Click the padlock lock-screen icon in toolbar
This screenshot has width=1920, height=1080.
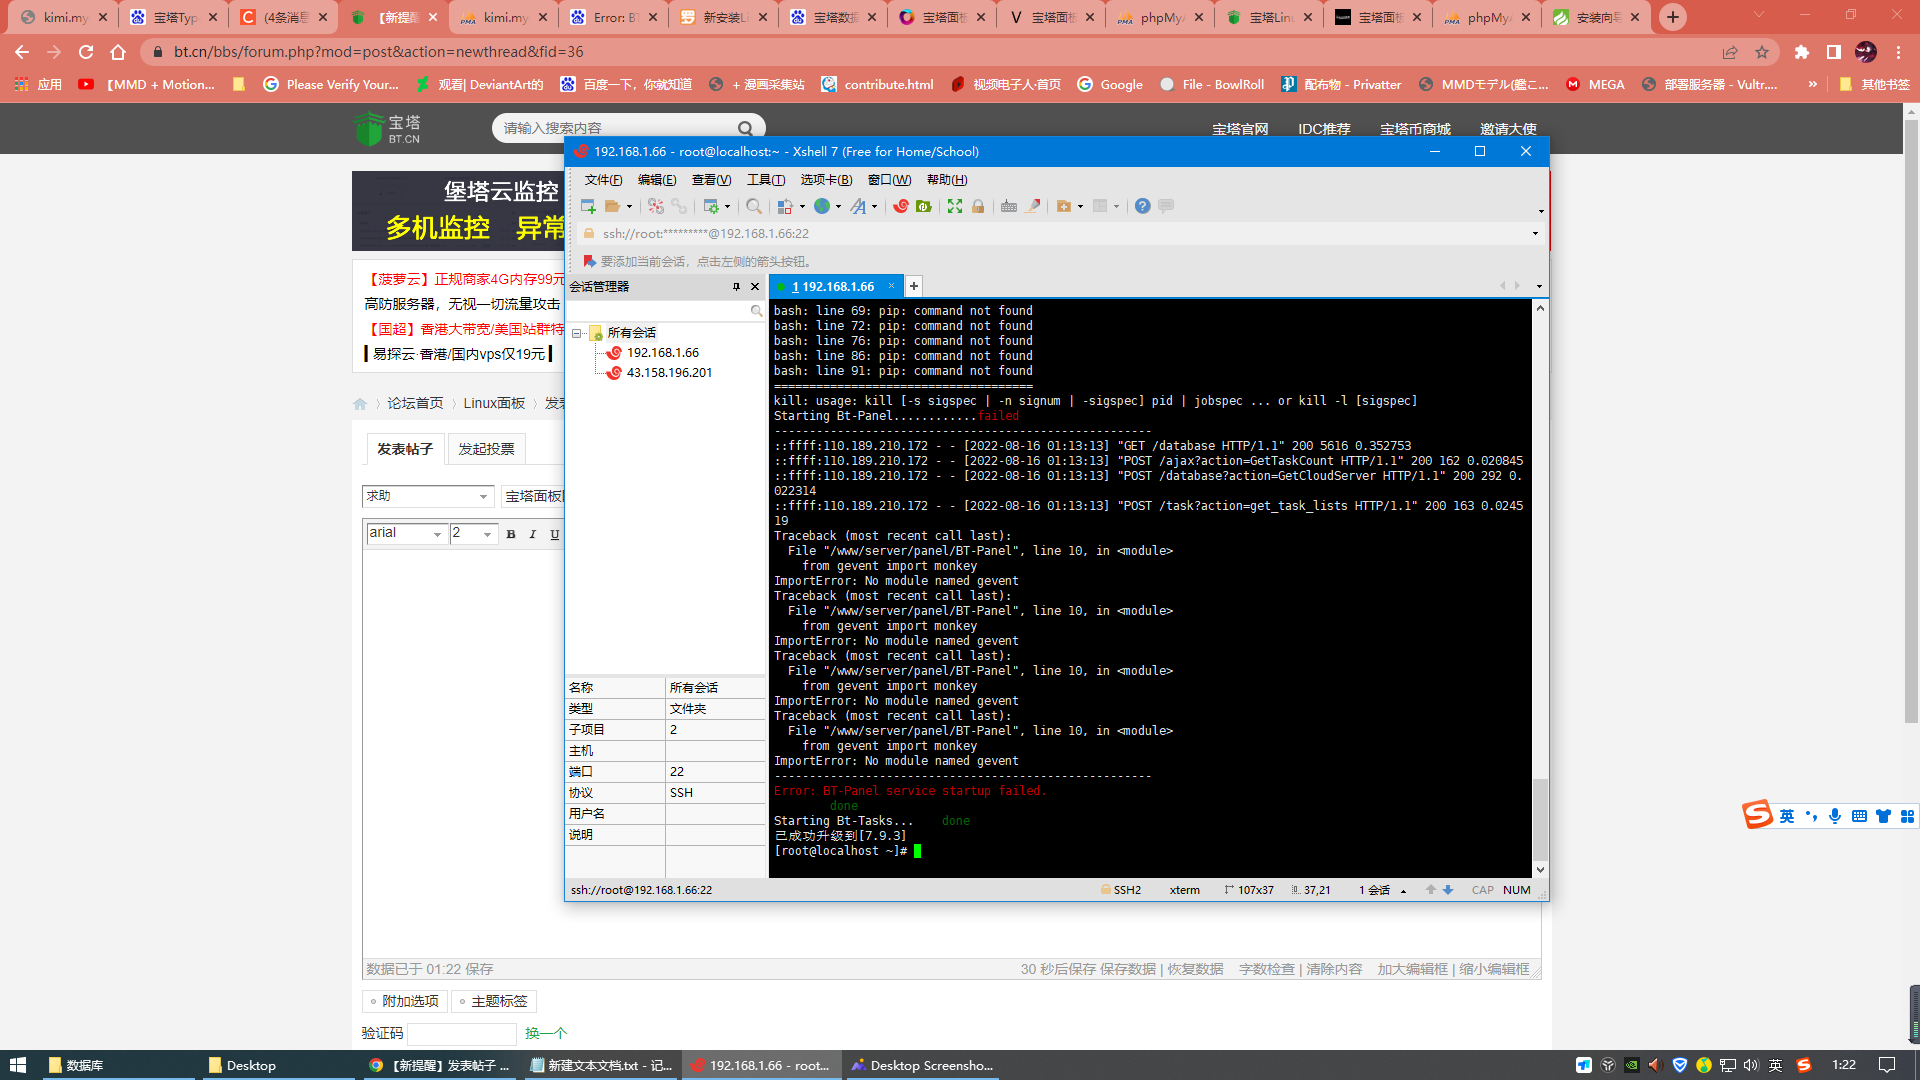[978, 206]
